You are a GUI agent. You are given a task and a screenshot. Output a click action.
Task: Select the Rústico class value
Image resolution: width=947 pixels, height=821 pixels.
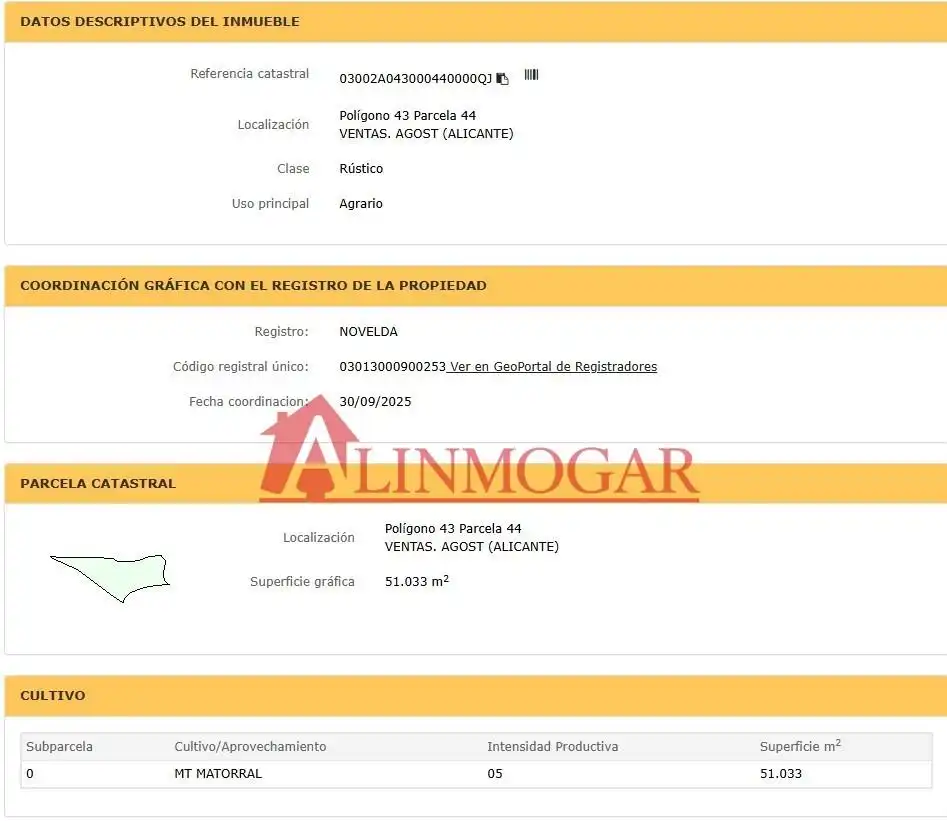click(x=361, y=169)
